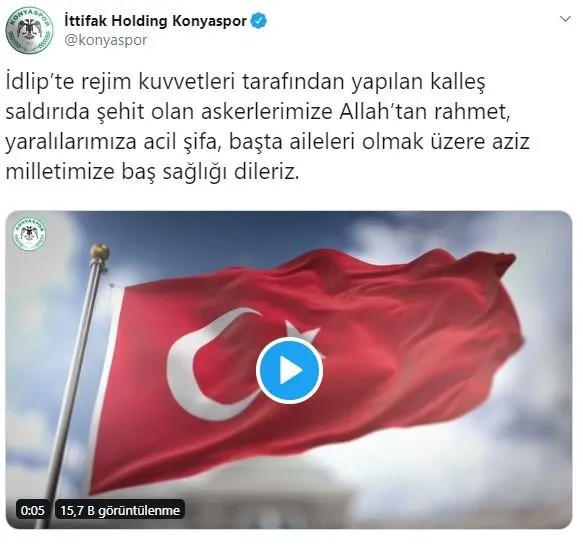Click the Konyaspor watermark logo in video
The width and height of the screenshot is (583, 545).
[30, 234]
